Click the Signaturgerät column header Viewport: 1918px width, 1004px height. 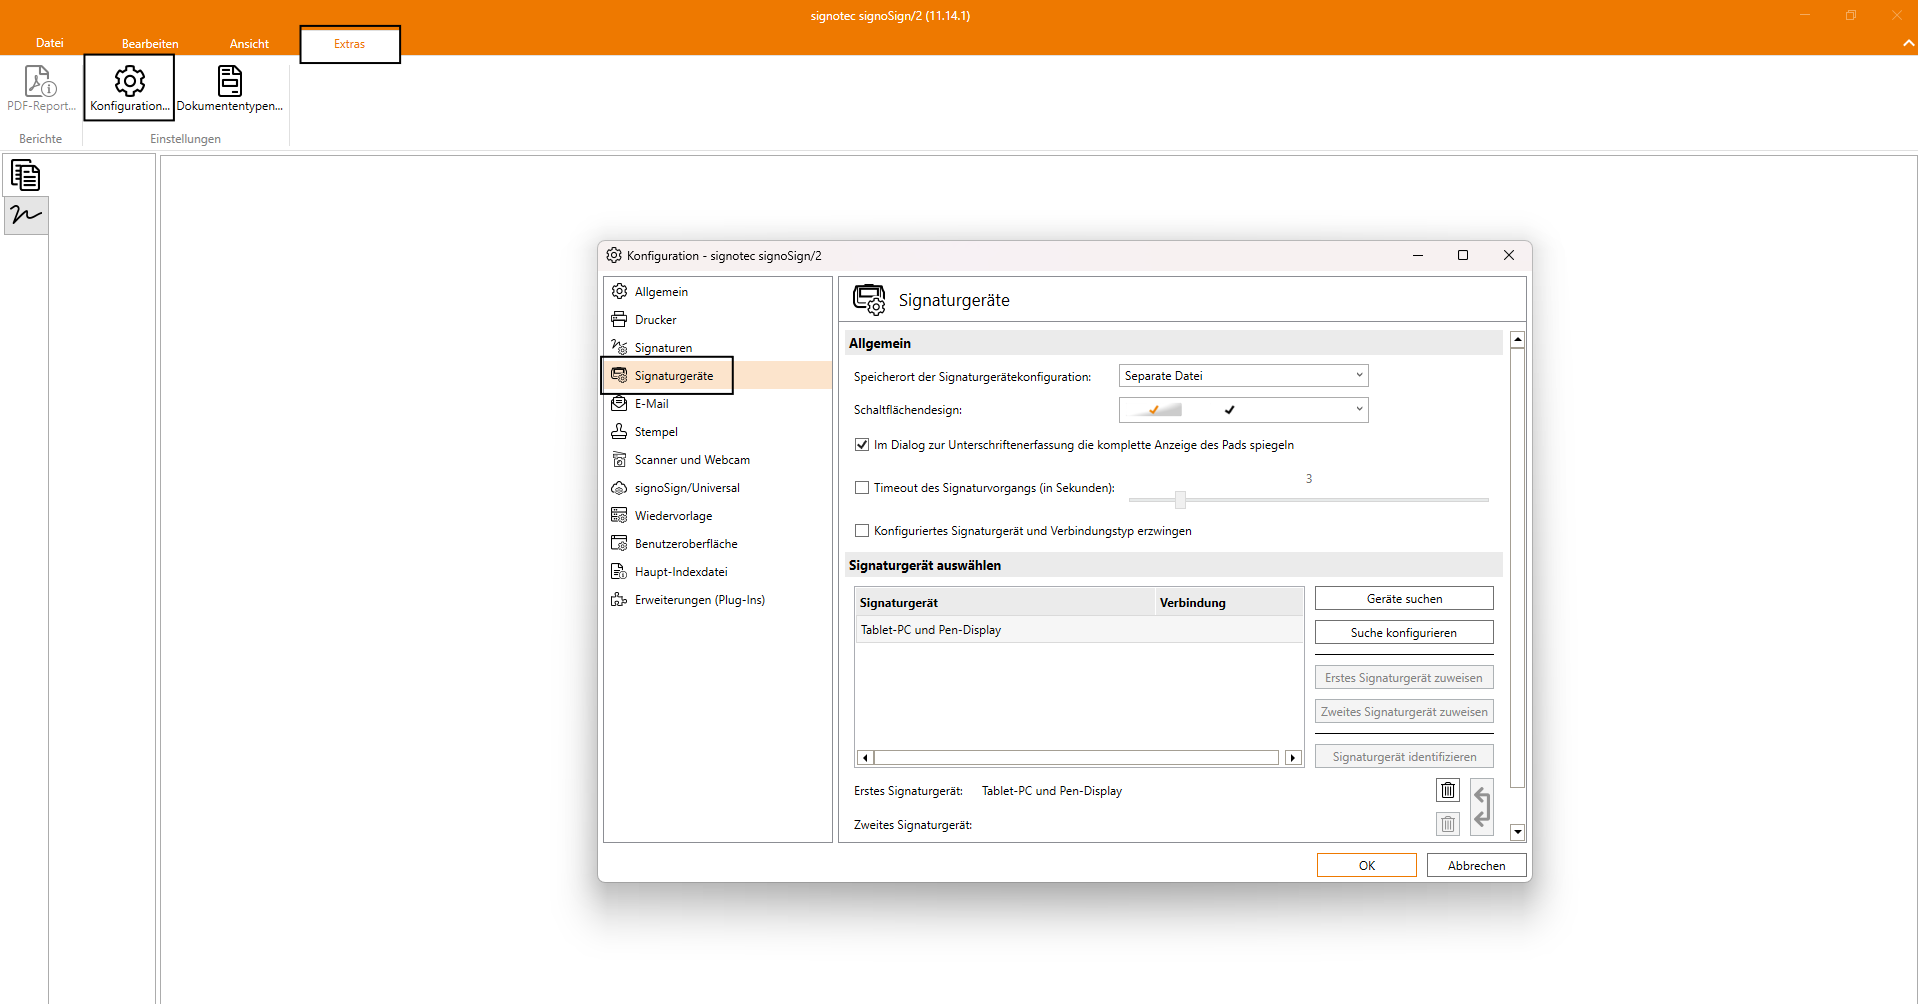pos(1005,602)
